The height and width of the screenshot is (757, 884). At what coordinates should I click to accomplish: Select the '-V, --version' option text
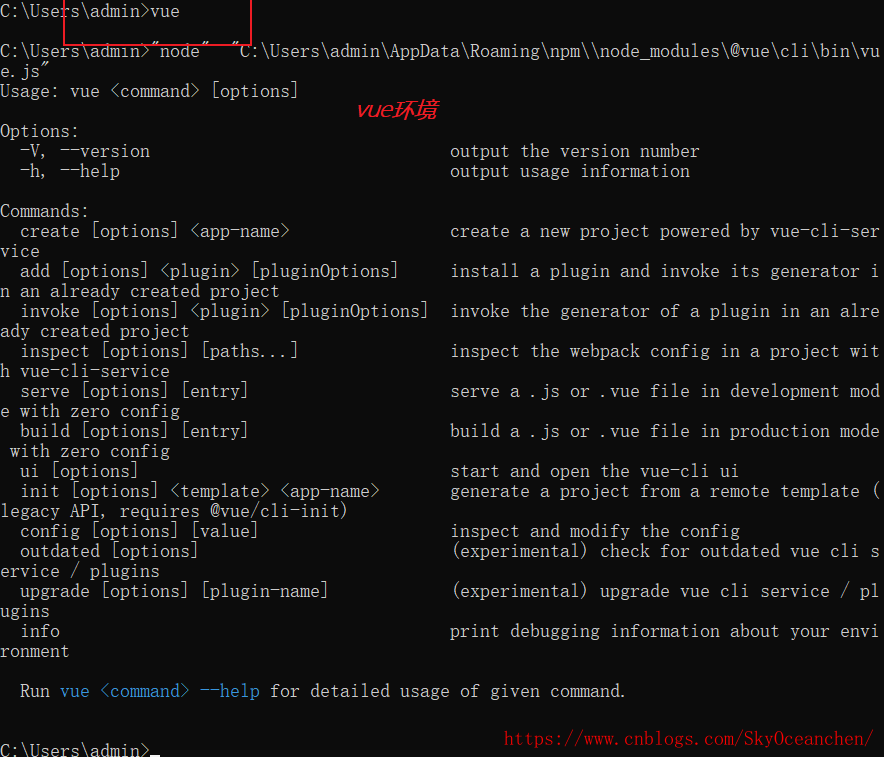click(x=85, y=151)
